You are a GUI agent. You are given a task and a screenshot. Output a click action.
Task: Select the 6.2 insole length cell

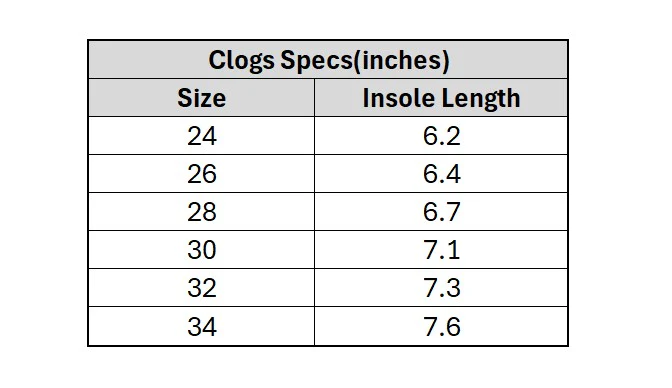tap(441, 136)
